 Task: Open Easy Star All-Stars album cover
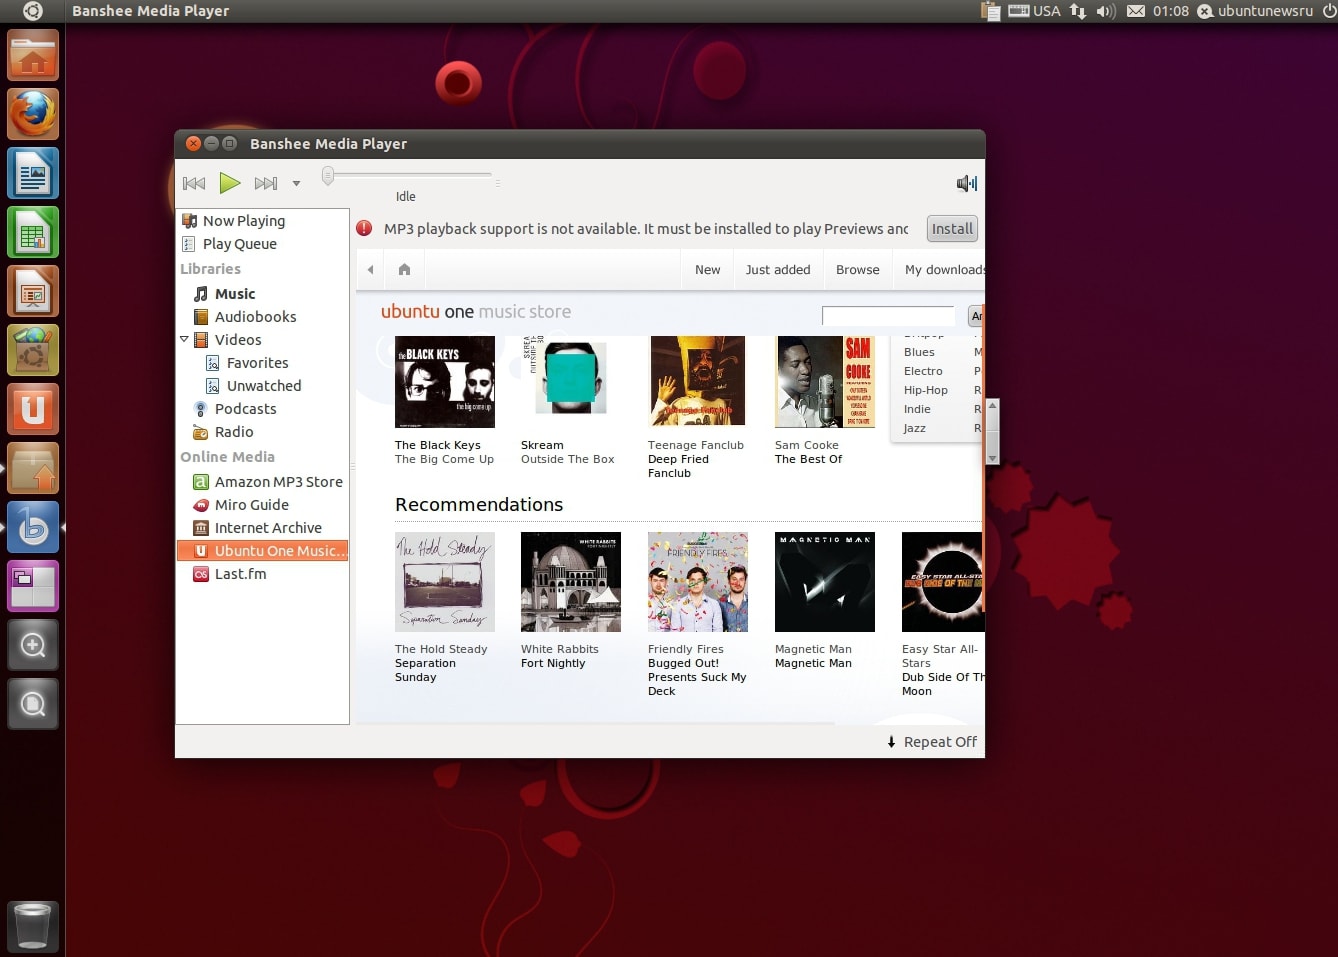point(943,582)
